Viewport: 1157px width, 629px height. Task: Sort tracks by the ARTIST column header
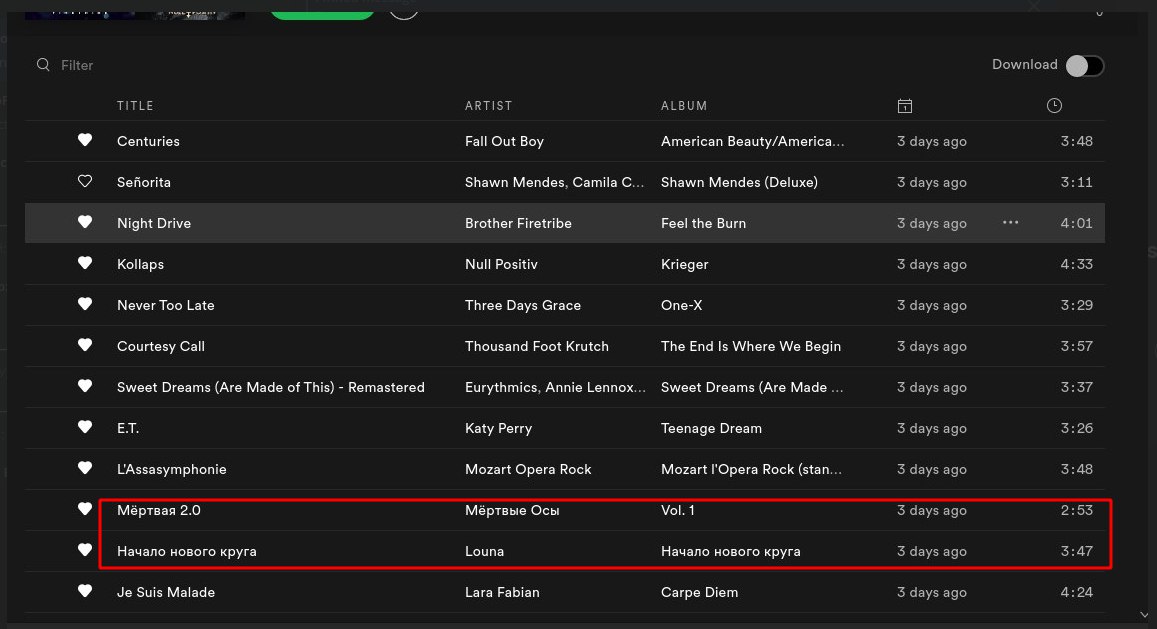coord(488,106)
